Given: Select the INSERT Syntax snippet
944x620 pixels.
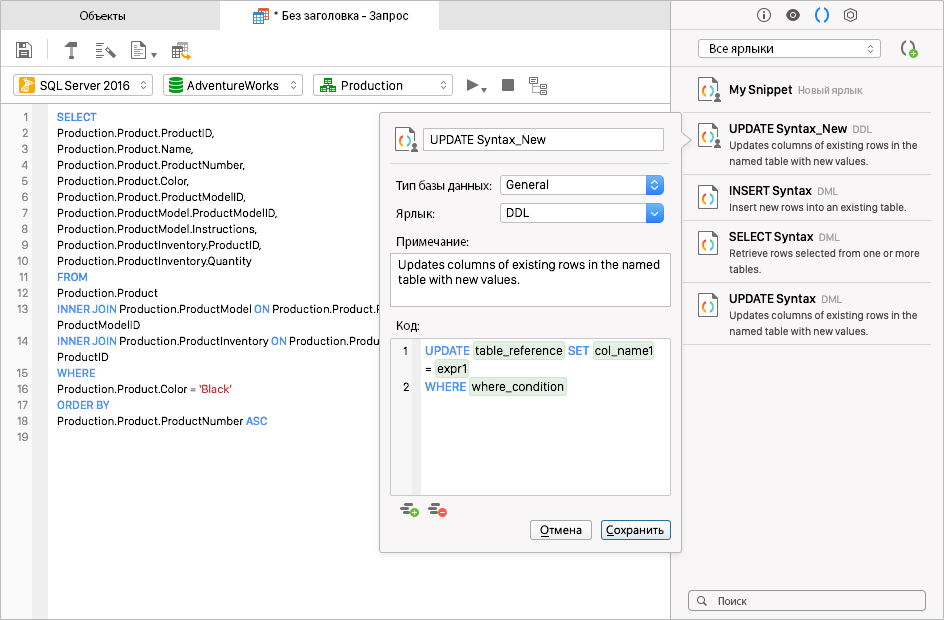Looking at the screenshot, I should pos(807,198).
